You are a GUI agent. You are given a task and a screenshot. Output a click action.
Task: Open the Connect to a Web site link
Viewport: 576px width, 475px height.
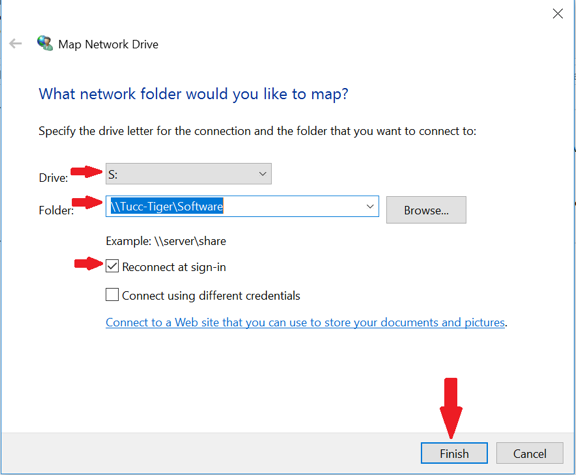pyautogui.click(x=305, y=323)
